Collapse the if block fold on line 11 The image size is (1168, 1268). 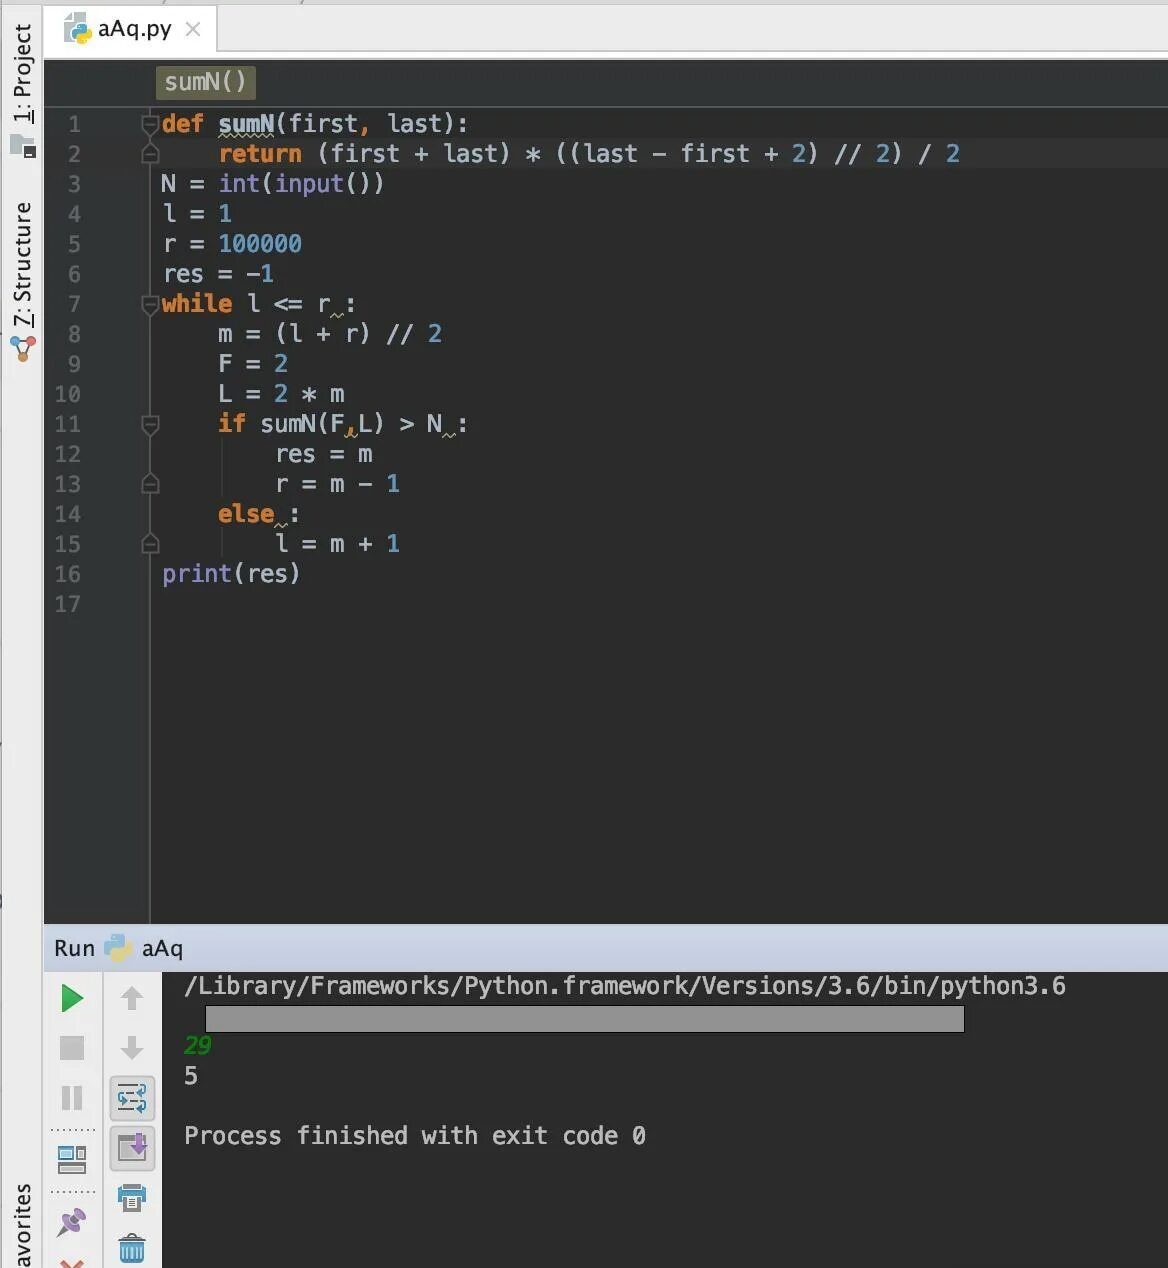click(150, 424)
